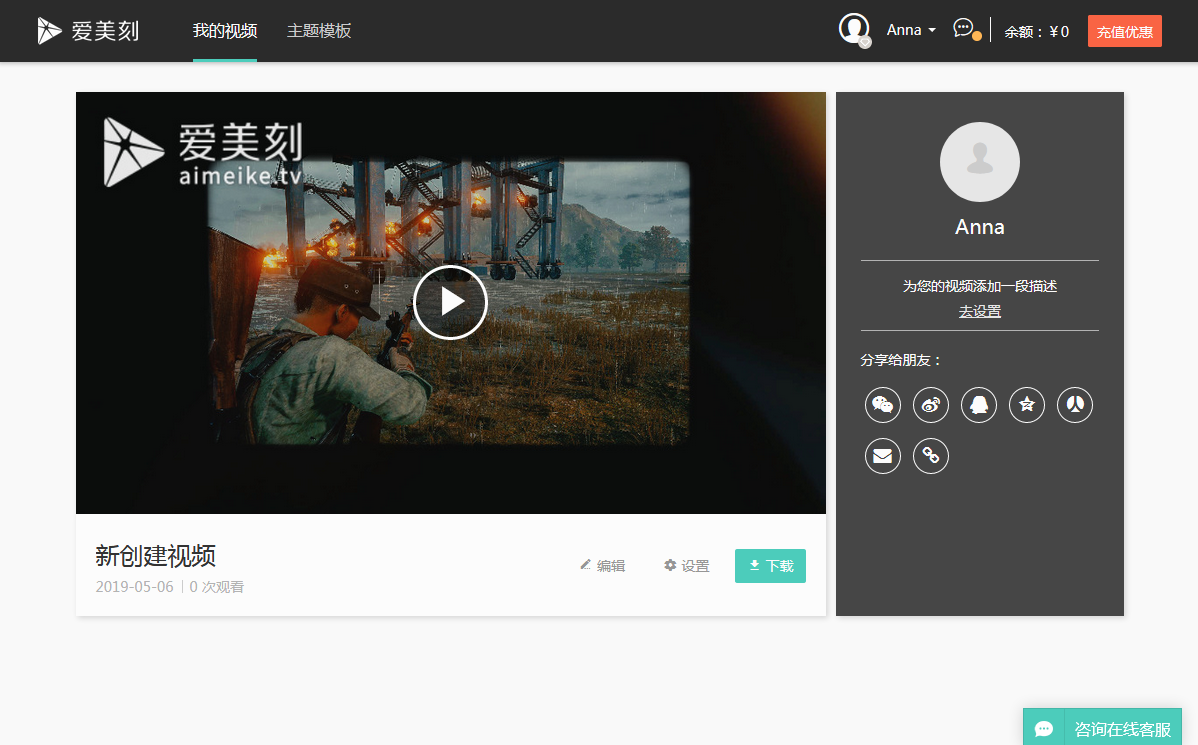Click the video preview thumbnail

[451, 303]
